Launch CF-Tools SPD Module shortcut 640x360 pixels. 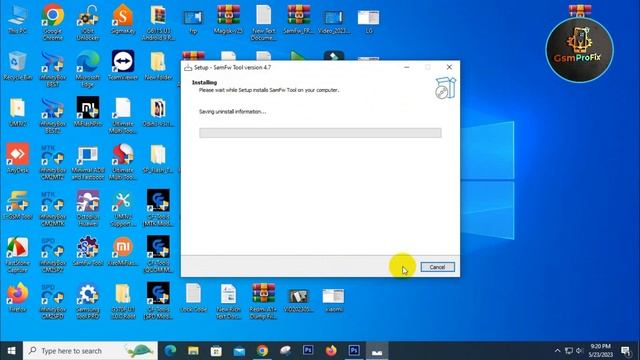click(x=158, y=301)
